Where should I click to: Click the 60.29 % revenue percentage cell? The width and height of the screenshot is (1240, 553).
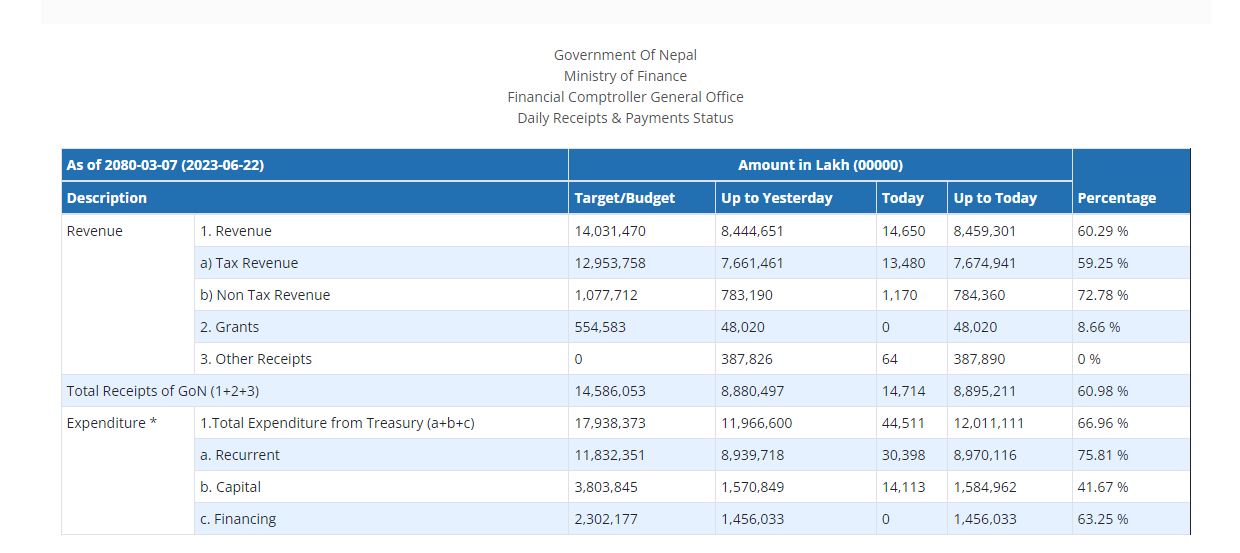coord(1102,231)
